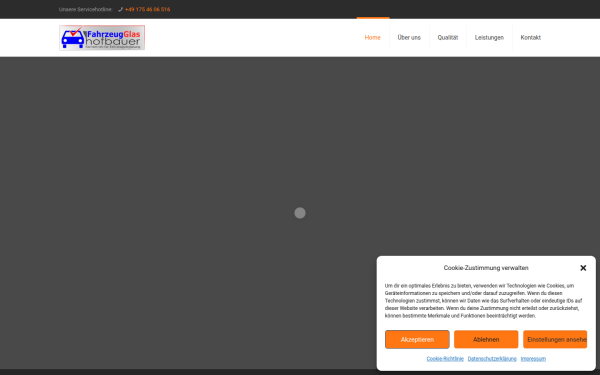Viewport: 600px width, 375px height.
Task: Click the phone icon beside the hotline number
Action: tap(120, 9)
